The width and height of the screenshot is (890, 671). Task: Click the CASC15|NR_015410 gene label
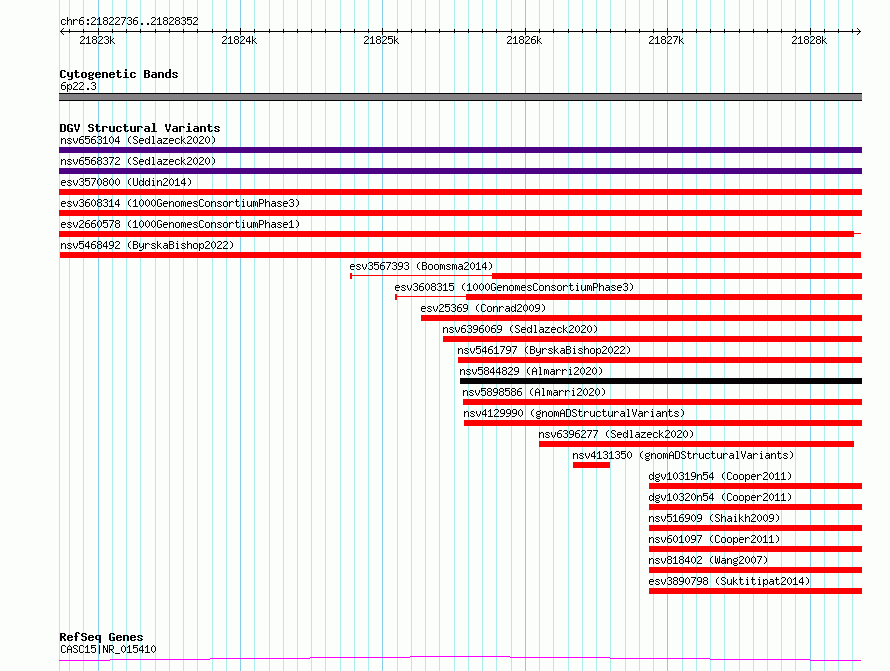click(x=108, y=649)
